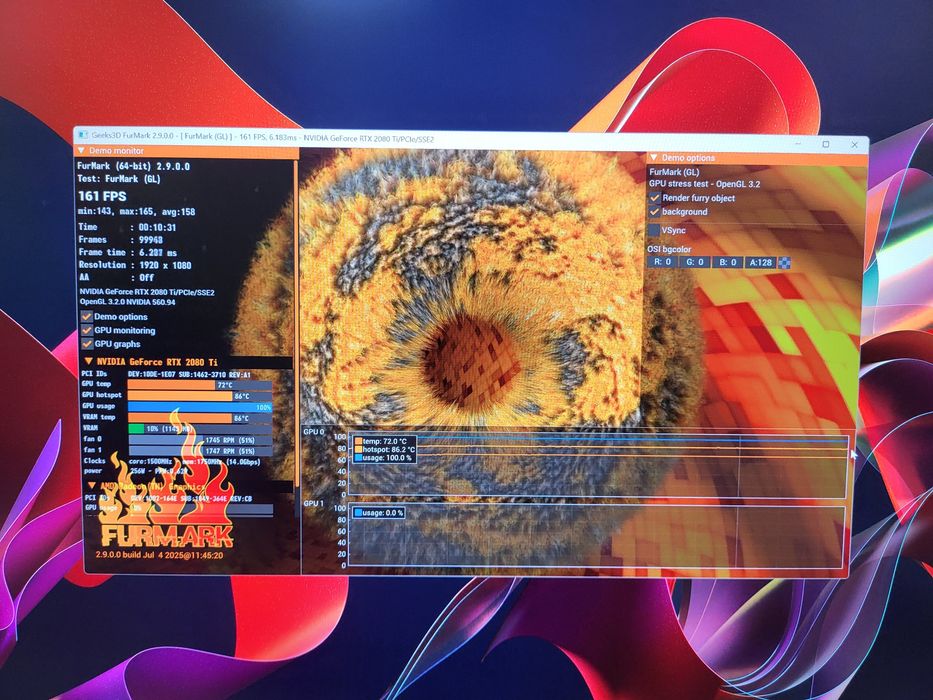Image resolution: width=933 pixels, height=700 pixels.
Task: Click the R: 0 color value field
Action: [662, 262]
